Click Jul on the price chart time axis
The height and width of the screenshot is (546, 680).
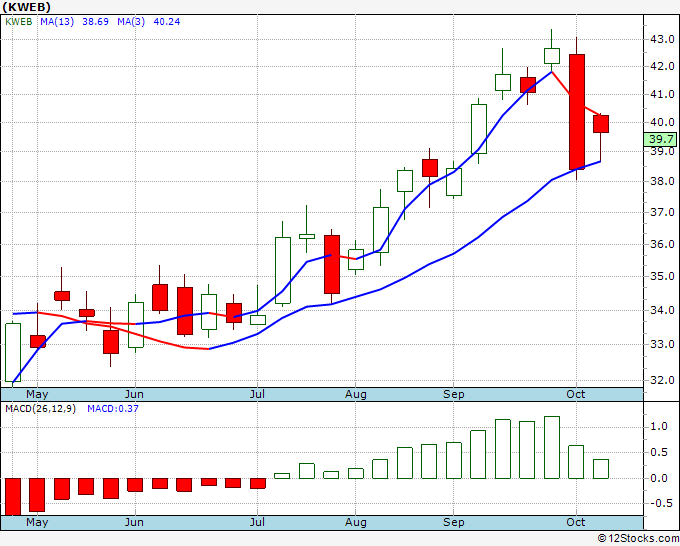tap(257, 394)
